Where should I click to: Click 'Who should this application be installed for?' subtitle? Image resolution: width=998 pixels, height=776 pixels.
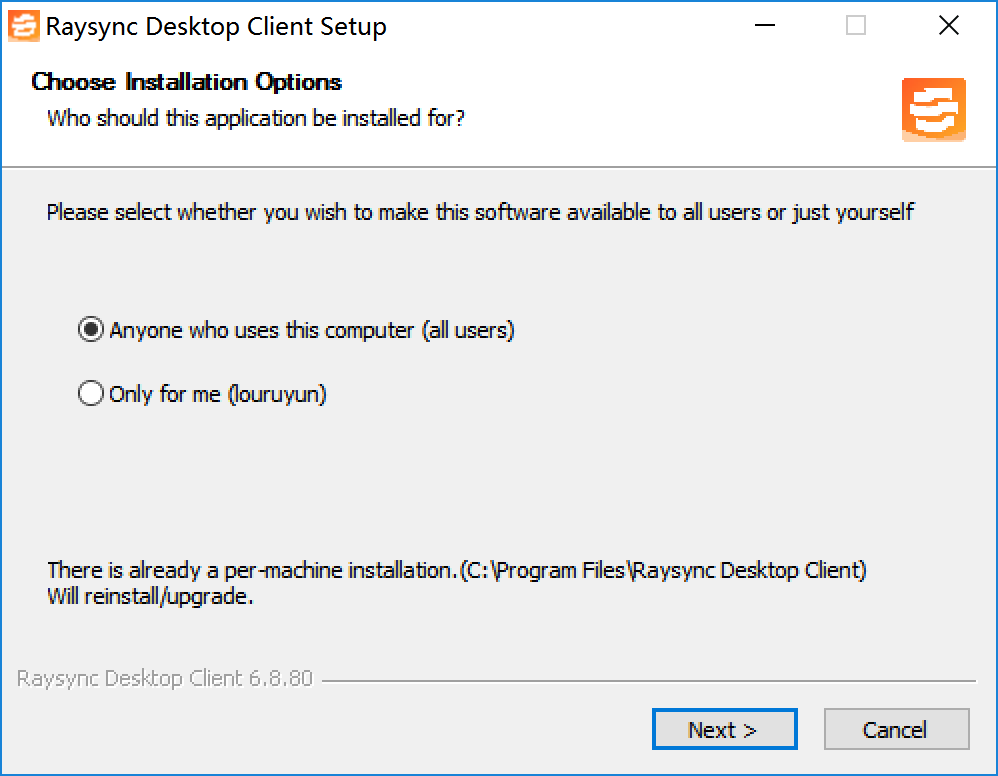click(x=256, y=118)
